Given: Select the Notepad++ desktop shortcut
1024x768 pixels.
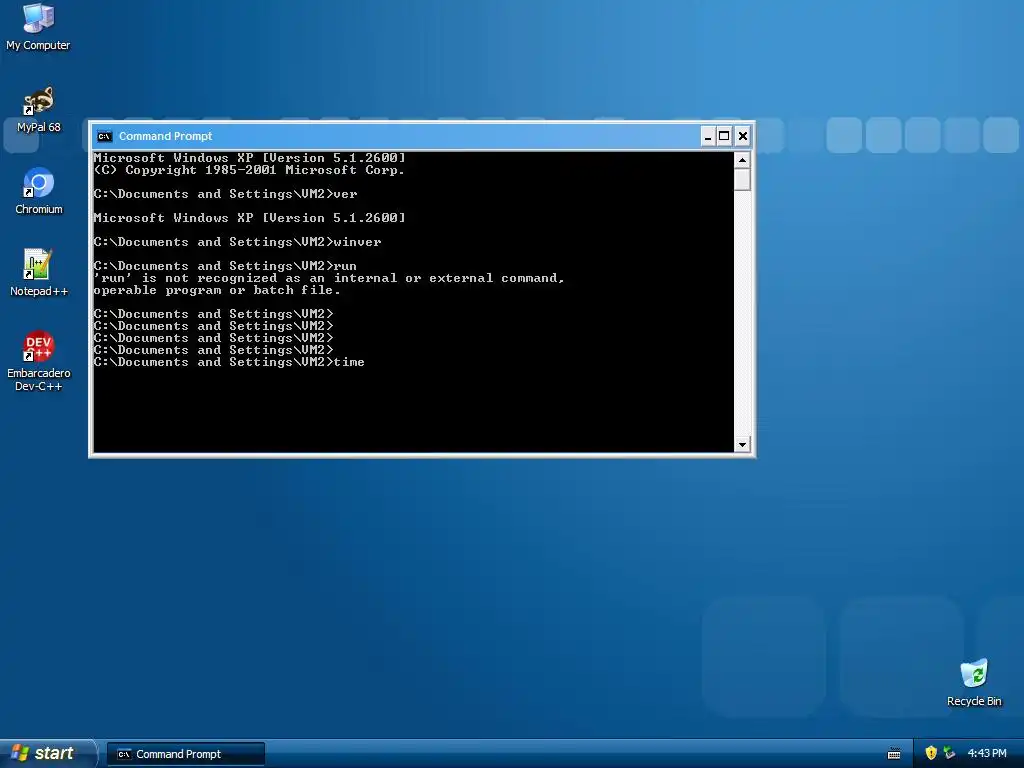Looking at the screenshot, I should 39,273.
